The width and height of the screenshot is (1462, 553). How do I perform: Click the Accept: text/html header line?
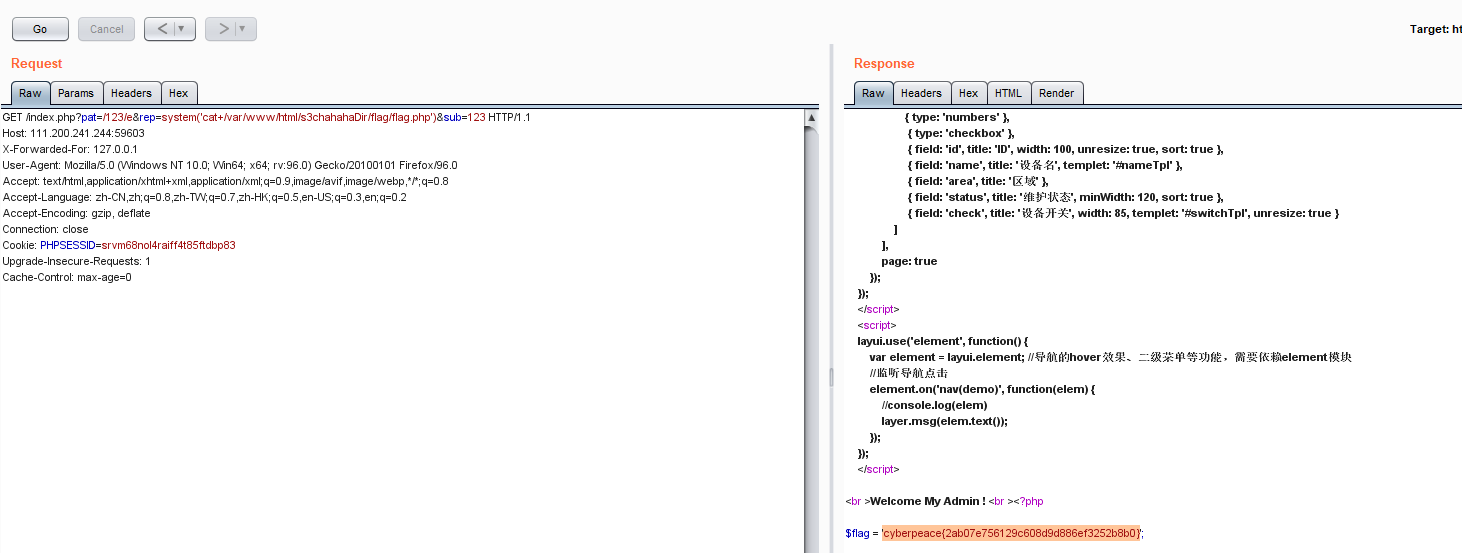click(x=225, y=181)
